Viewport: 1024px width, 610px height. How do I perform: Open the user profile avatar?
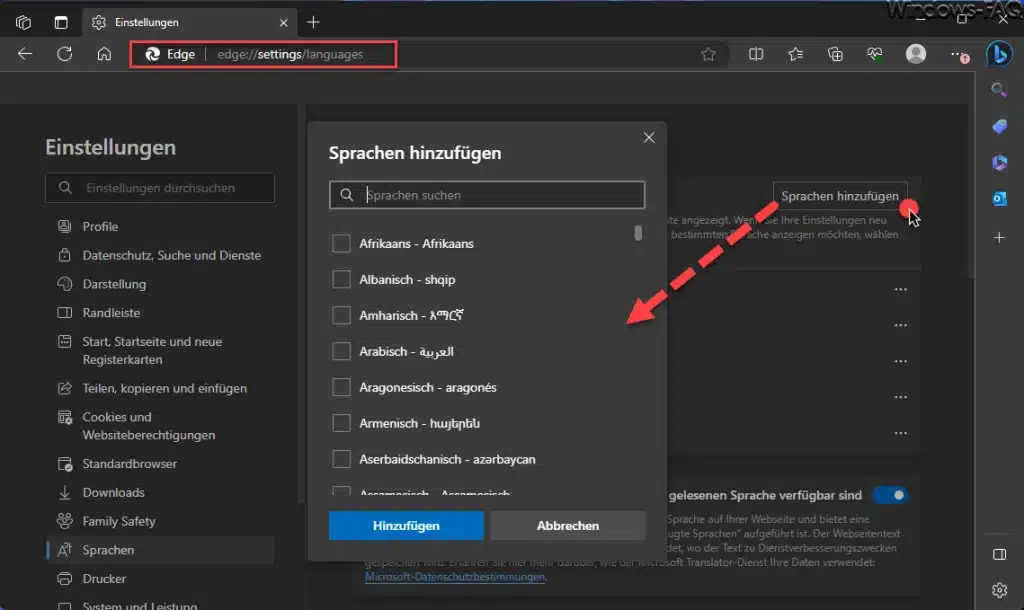click(916, 54)
